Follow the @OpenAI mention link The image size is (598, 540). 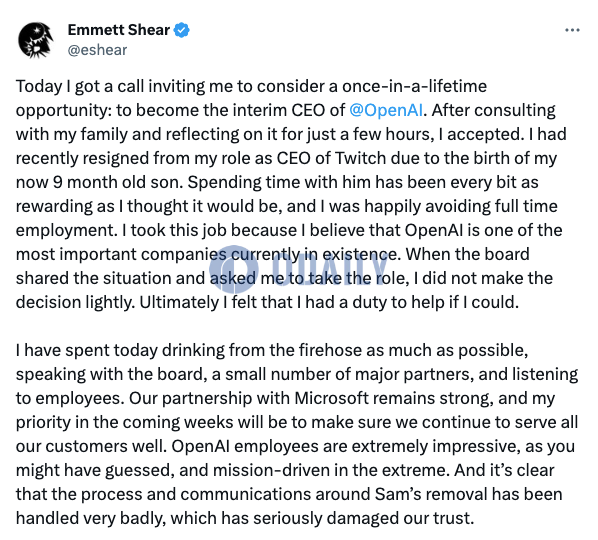[386, 110]
